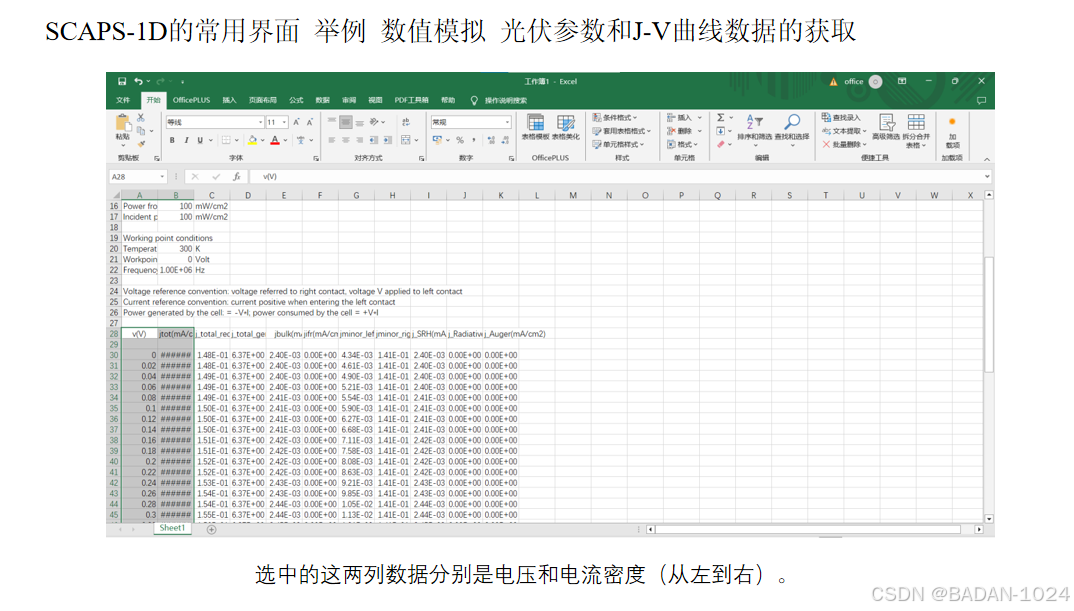Toggle align text left
Viewport: 1074px width, 611px height.
point(332,140)
